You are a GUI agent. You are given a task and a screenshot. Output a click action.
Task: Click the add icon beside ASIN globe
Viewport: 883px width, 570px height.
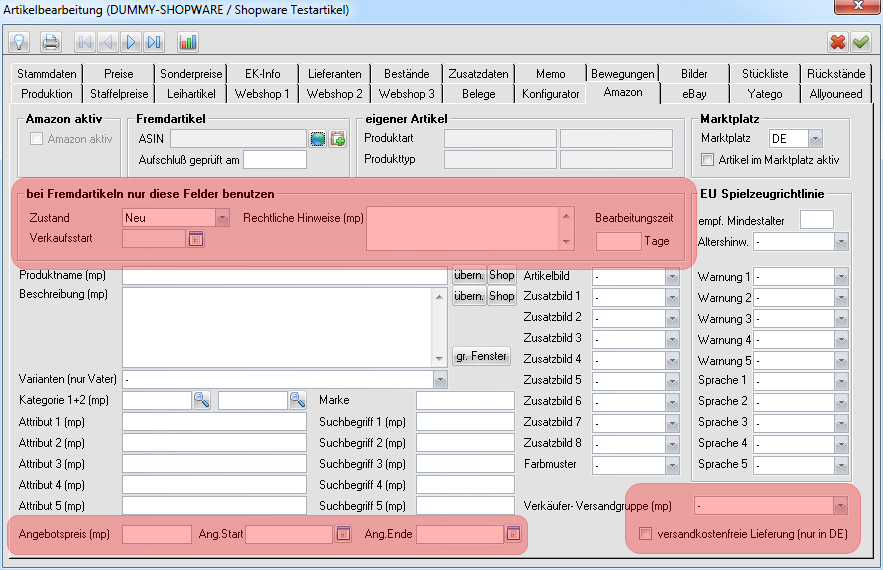(x=338, y=139)
